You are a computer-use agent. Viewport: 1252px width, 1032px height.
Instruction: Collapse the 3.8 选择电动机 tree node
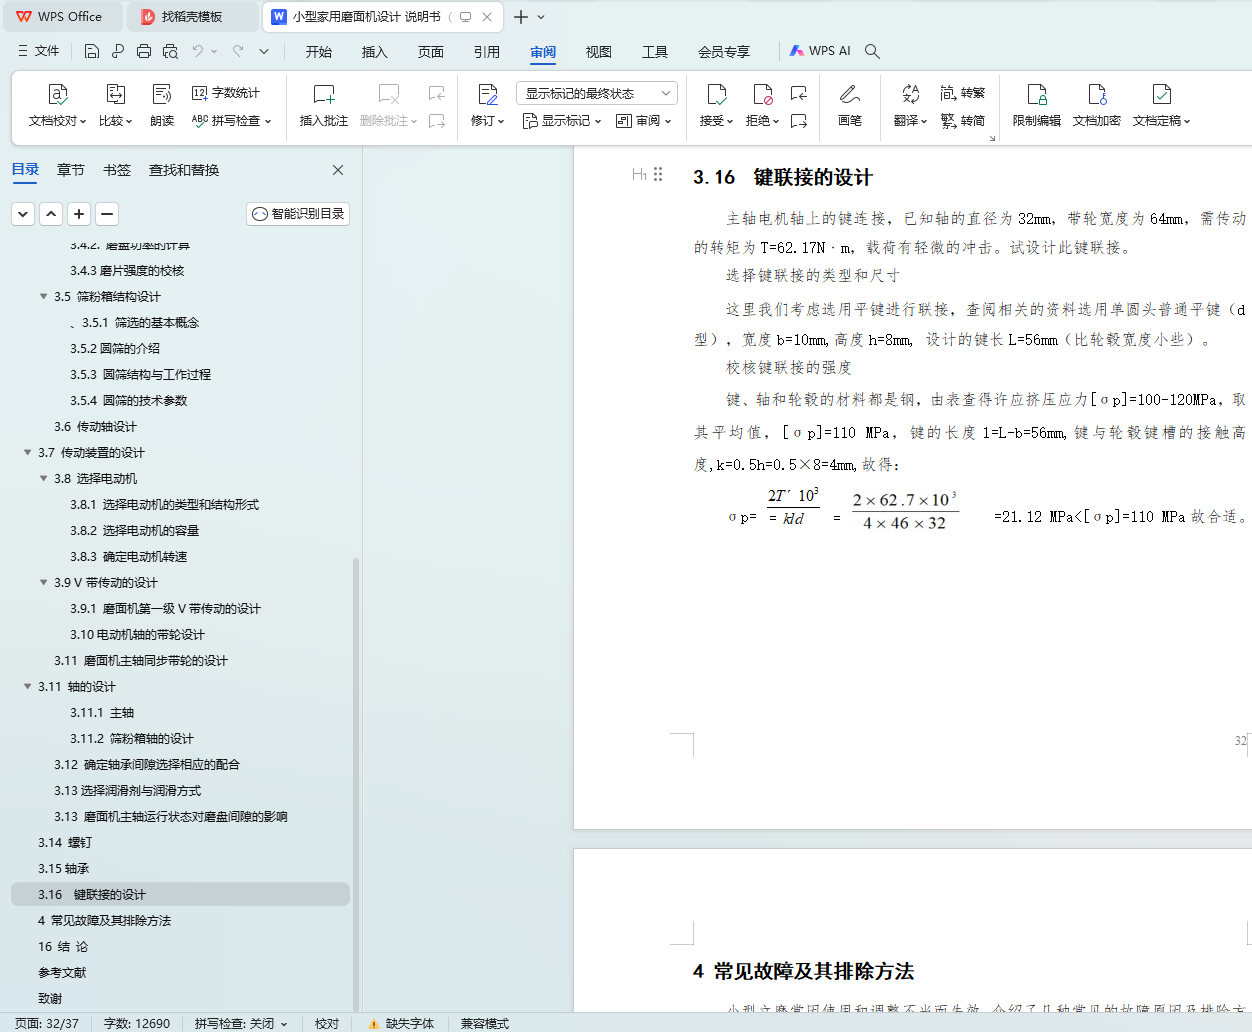coord(43,478)
